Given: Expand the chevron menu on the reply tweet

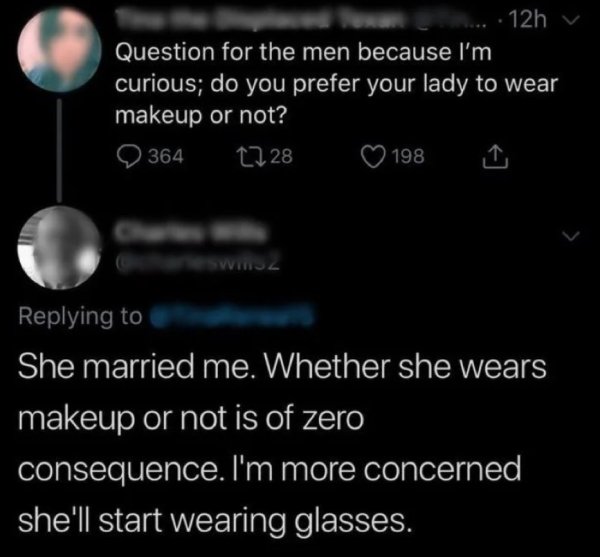Looking at the screenshot, I should pyautogui.click(x=570, y=235).
